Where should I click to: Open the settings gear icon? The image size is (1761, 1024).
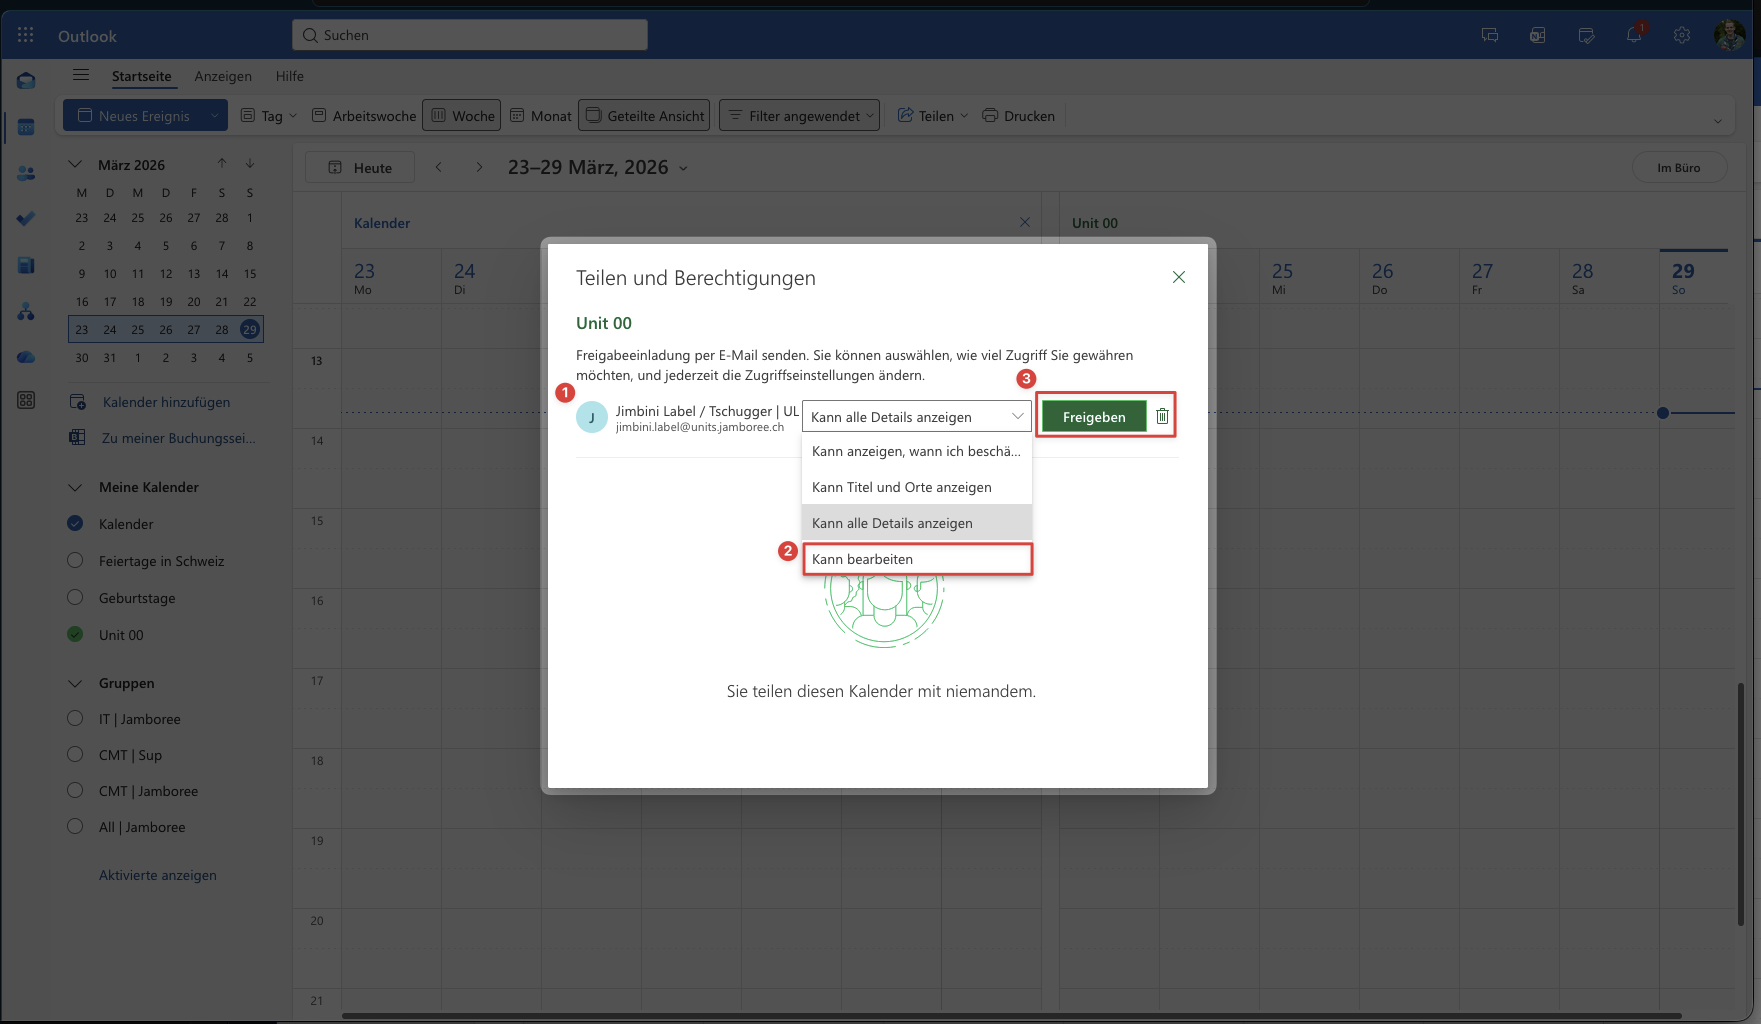click(x=1682, y=35)
